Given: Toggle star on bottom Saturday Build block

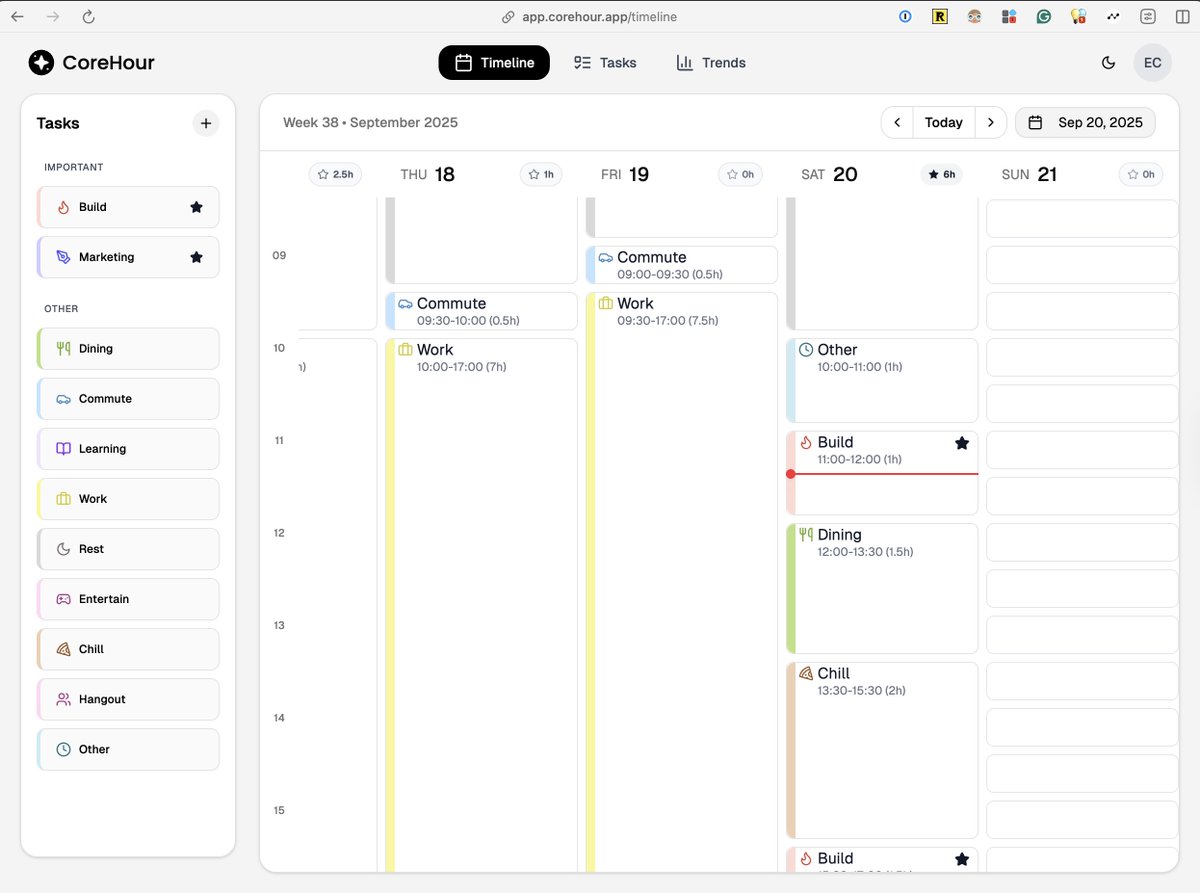Looking at the screenshot, I should pos(962,859).
